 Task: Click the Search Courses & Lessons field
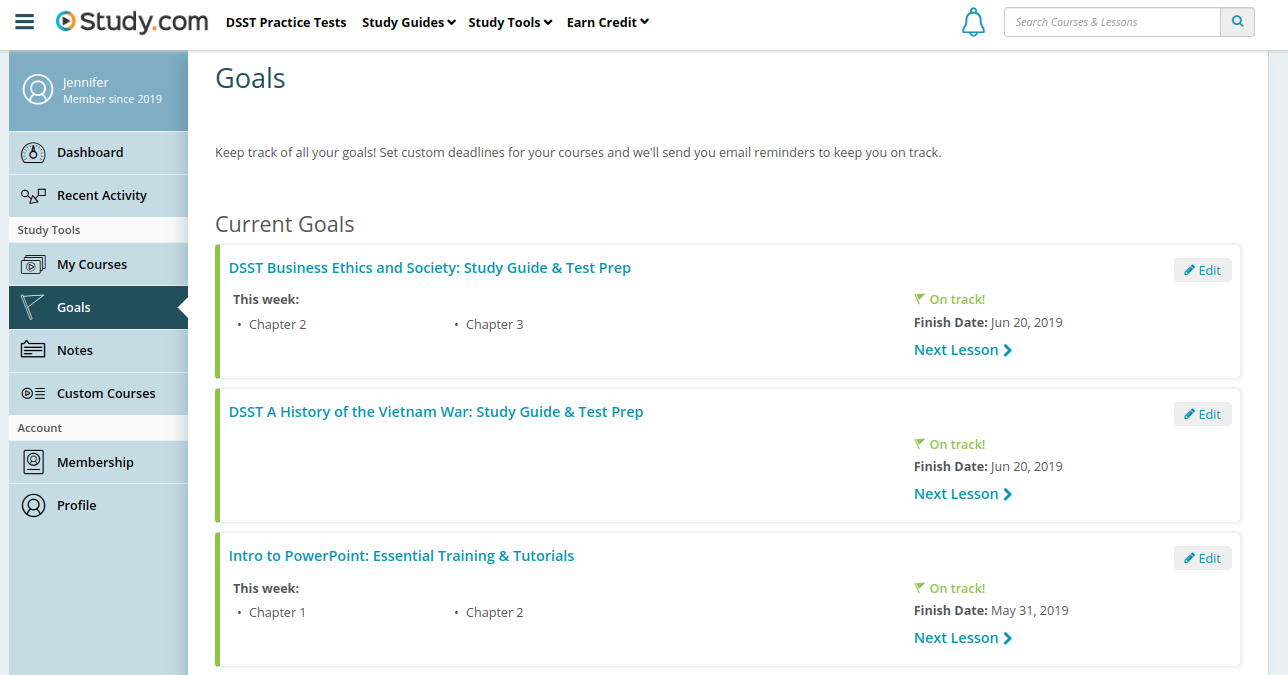pyautogui.click(x=1112, y=22)
